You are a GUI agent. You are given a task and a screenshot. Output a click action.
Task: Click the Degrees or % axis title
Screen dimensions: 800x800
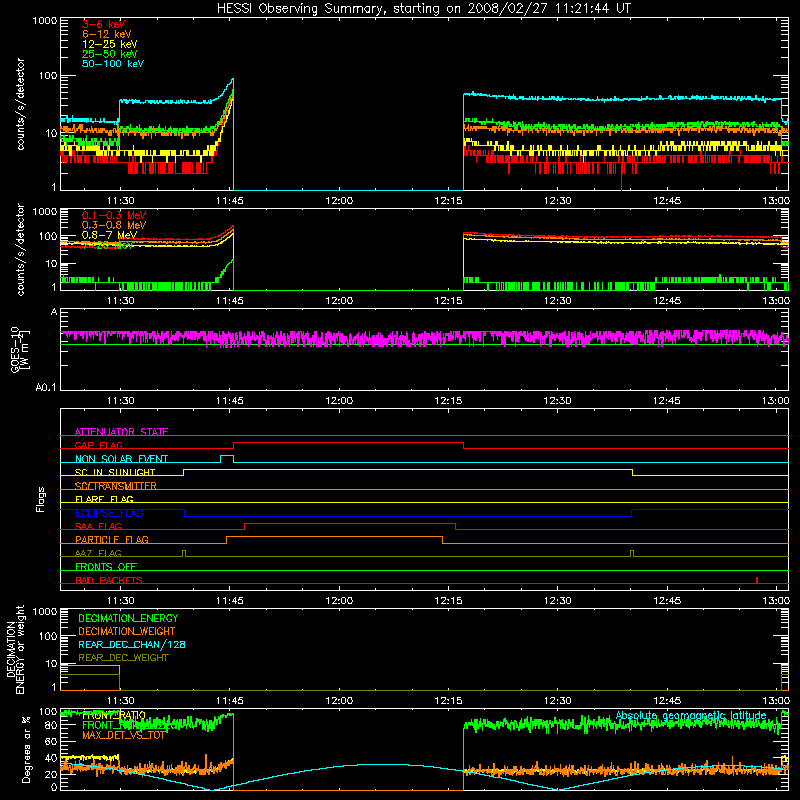point(26,749)
